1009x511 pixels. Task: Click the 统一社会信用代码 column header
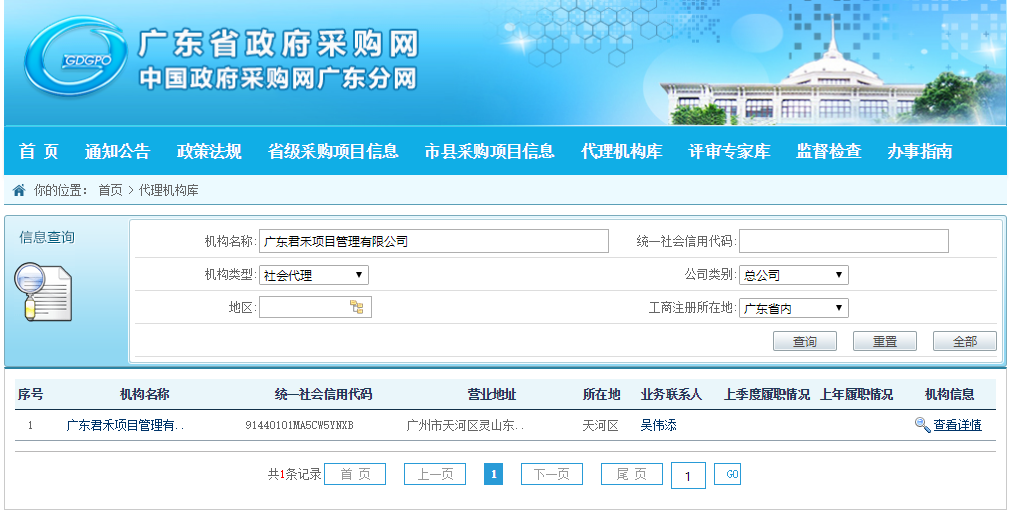click(324, 394)
